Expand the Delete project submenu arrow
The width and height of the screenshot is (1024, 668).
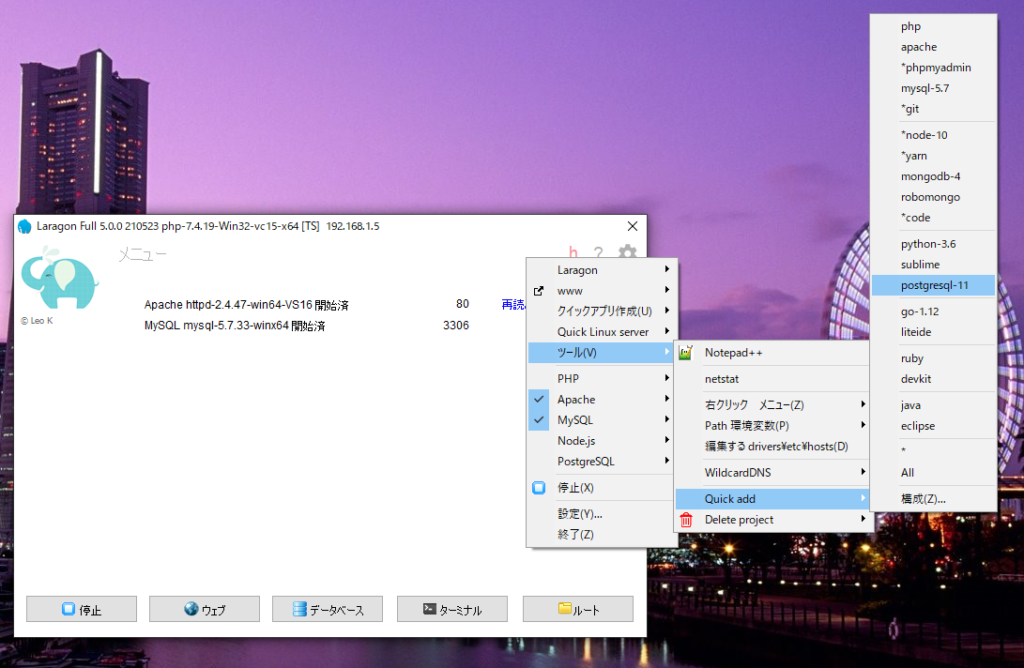[863, 519]
